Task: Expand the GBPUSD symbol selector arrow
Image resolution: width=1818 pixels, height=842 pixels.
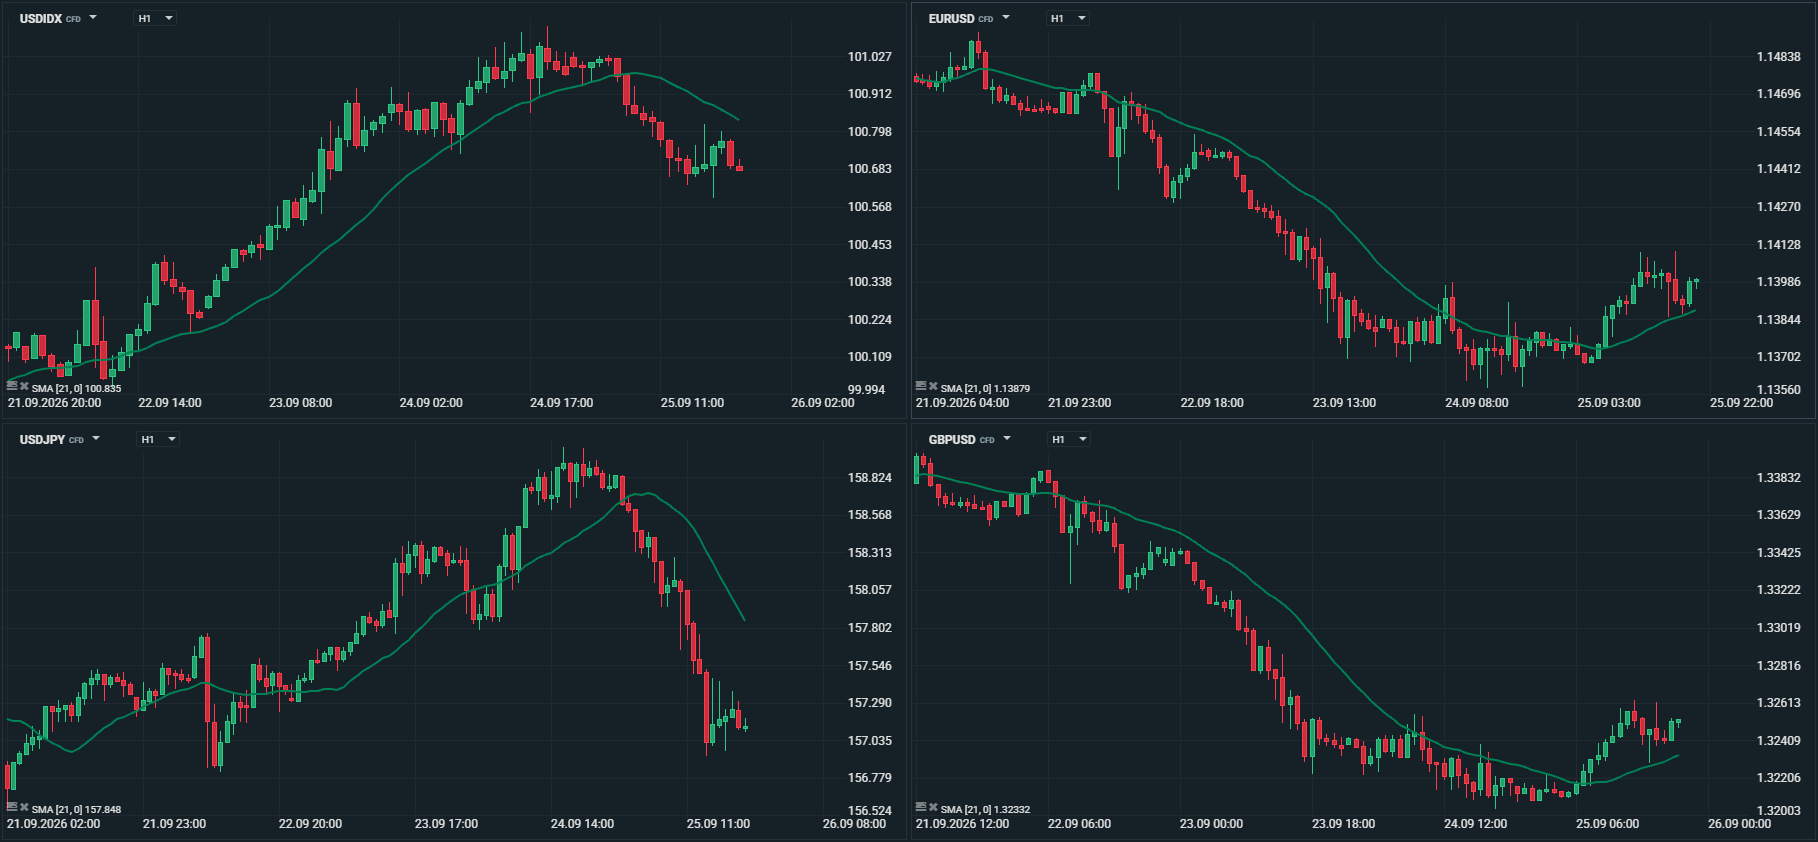Action: pos(1007,439)
